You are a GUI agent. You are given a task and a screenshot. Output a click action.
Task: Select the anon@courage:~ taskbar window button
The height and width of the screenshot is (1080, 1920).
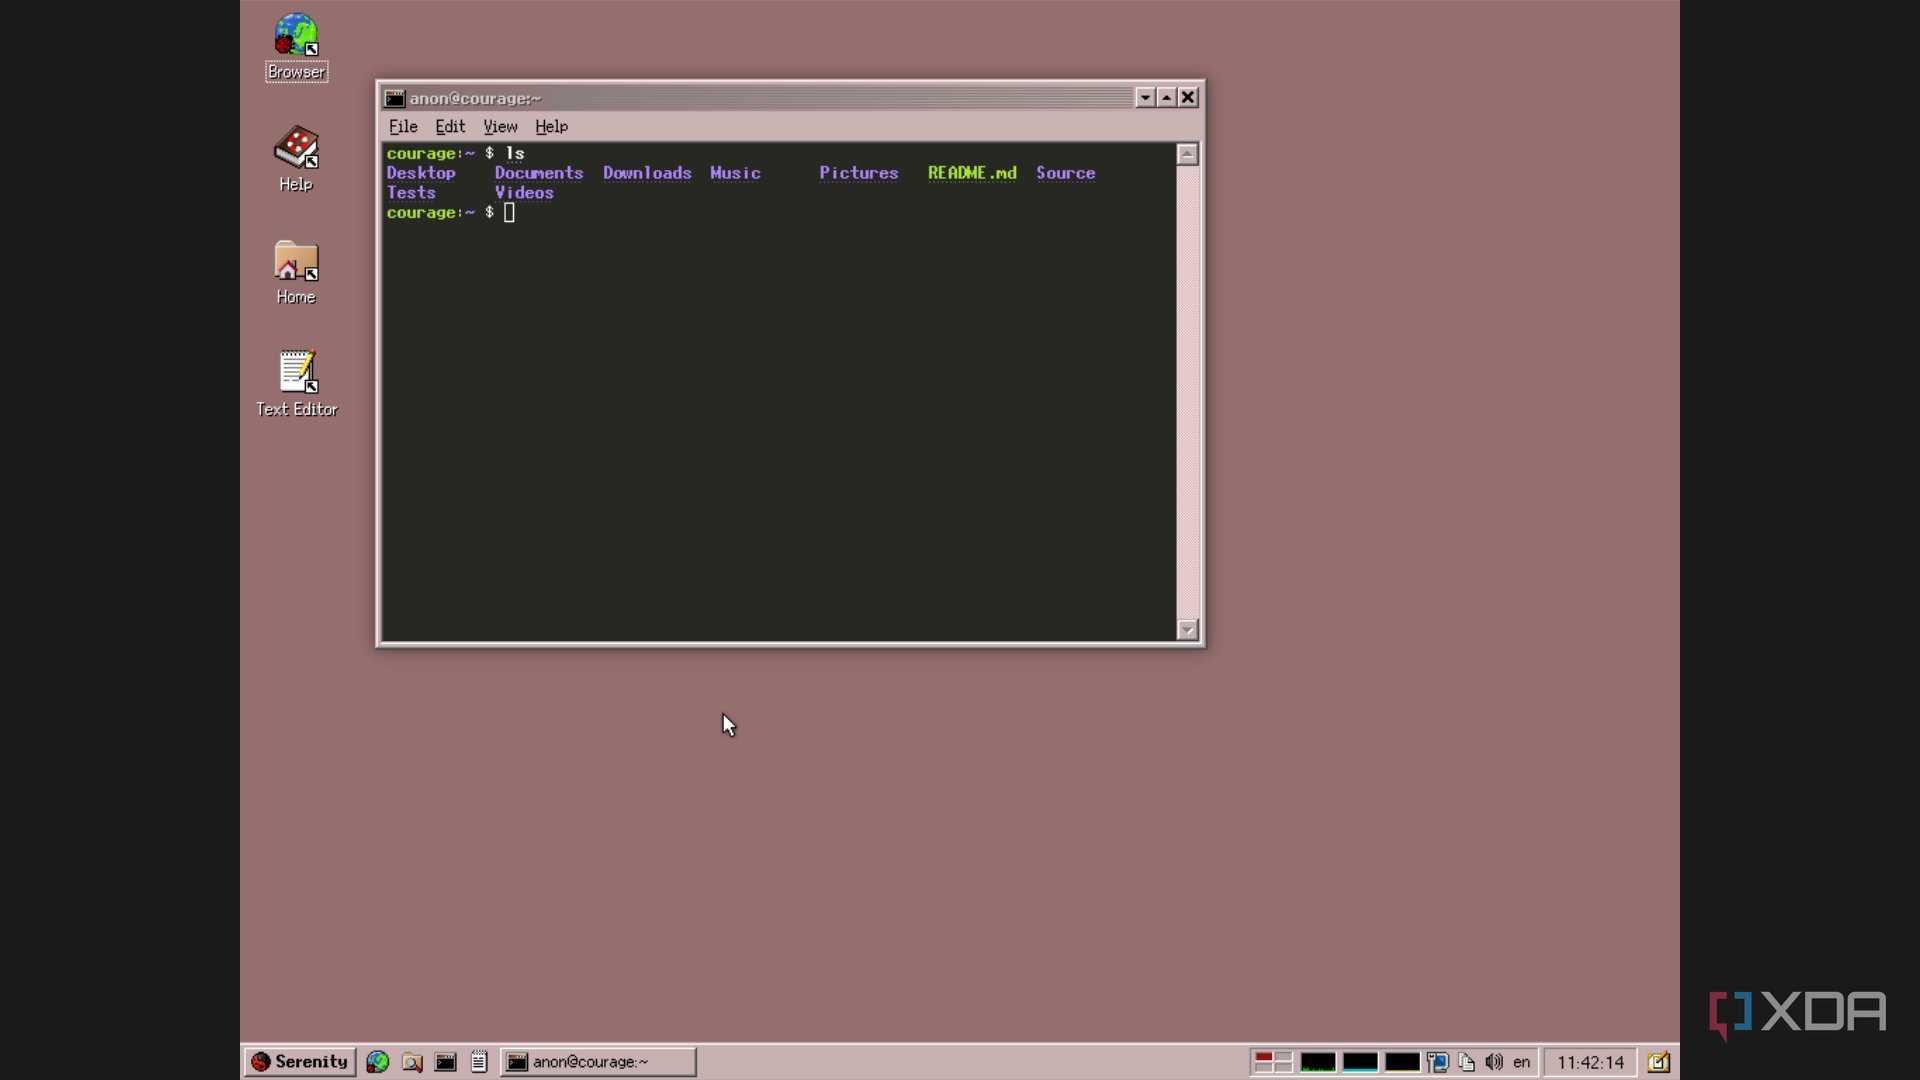(x=598, y=1062)
